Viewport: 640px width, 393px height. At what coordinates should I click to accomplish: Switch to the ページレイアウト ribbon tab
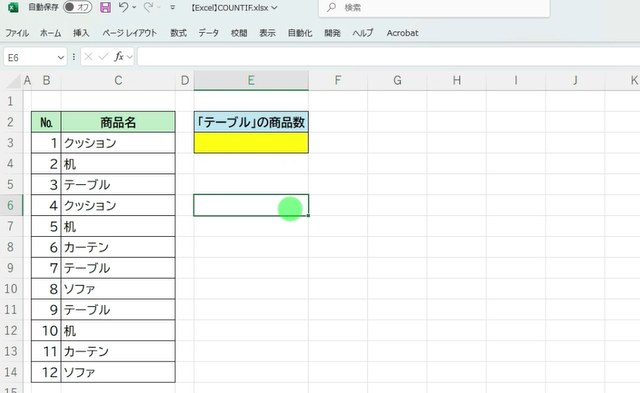click(x=129, y=33)
